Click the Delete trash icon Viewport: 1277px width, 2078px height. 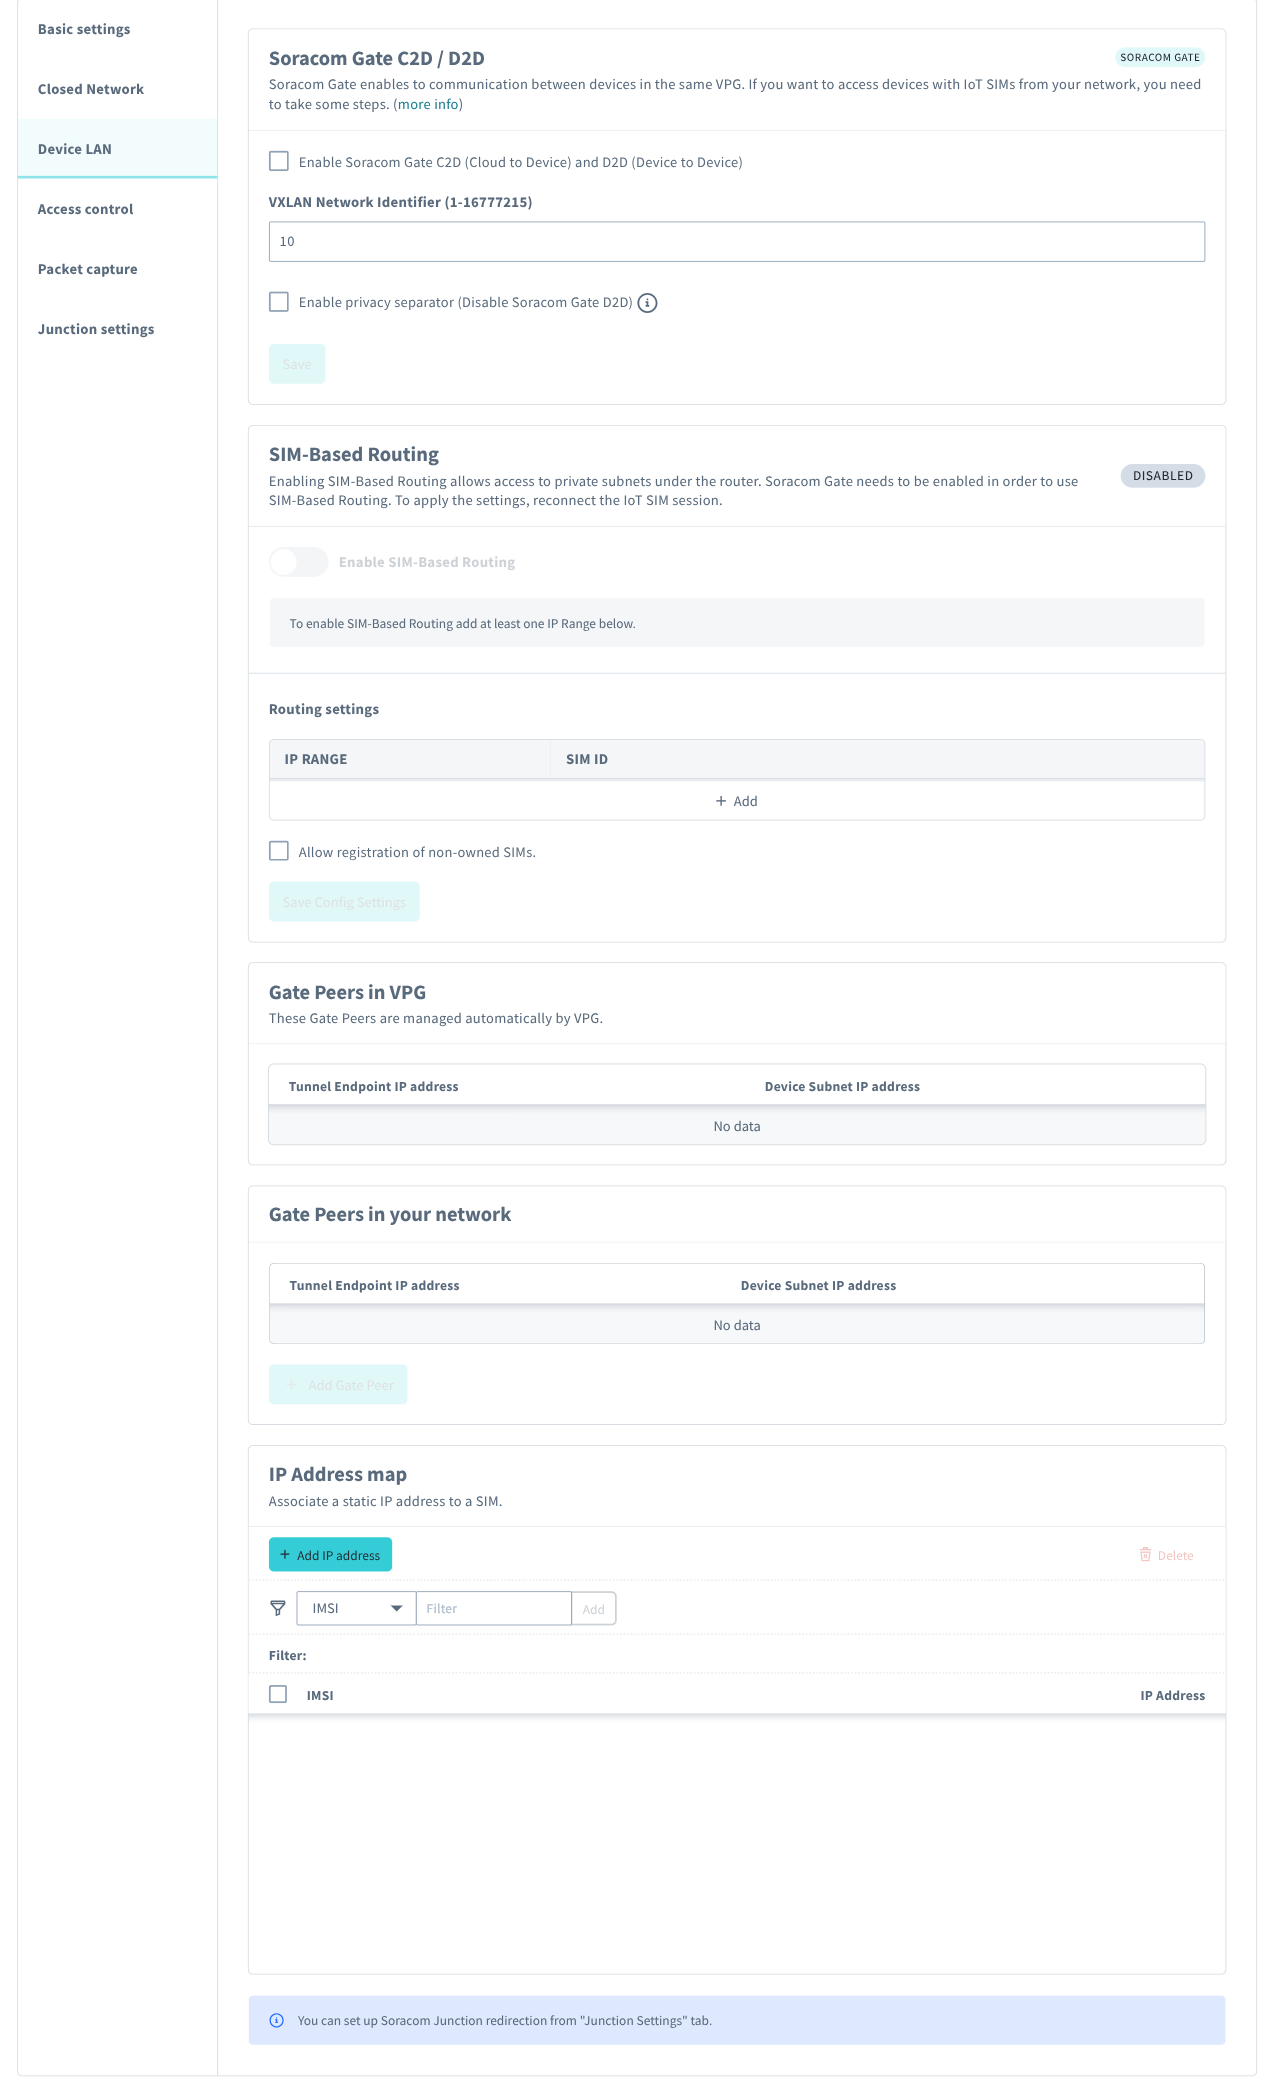(x=1147, y=1555)
